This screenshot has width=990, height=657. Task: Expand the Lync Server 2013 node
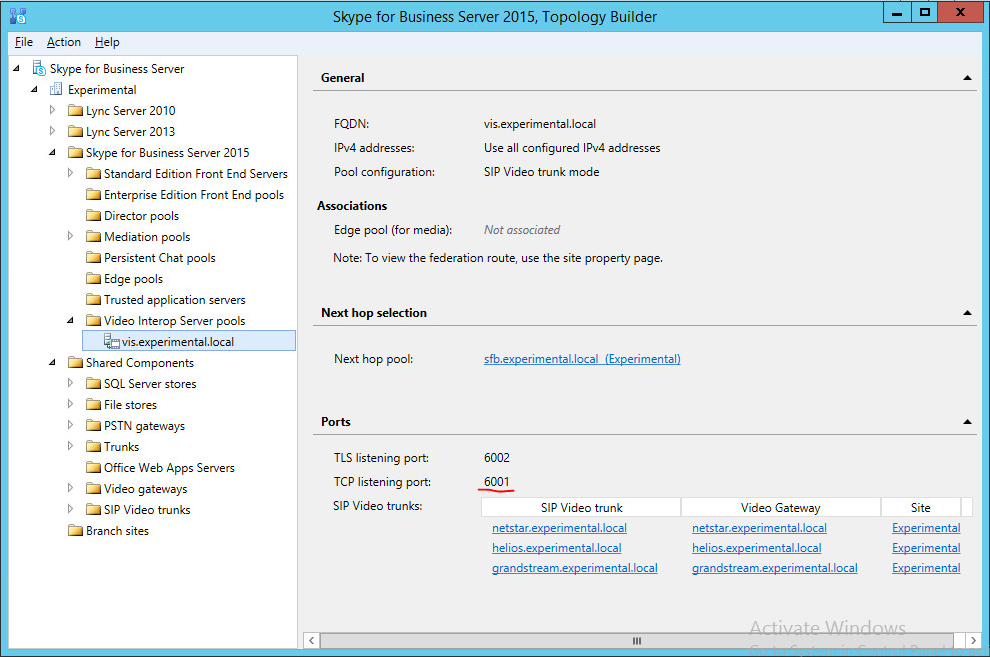tap(53, 132)
